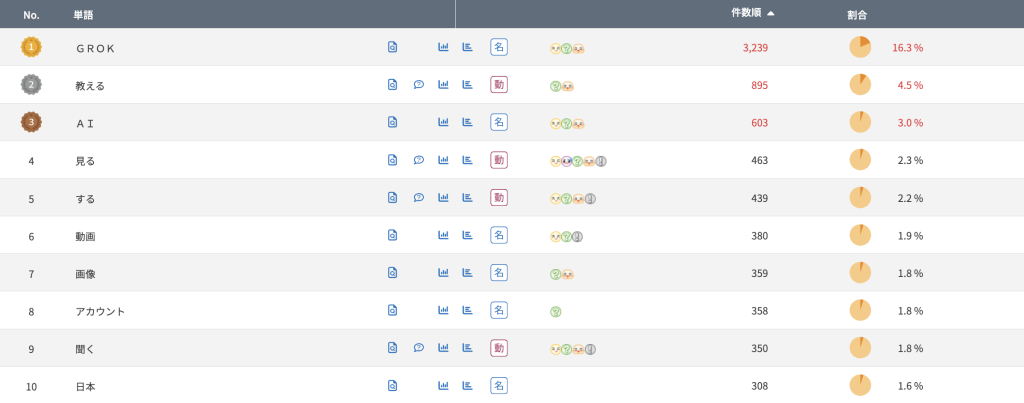
Task: Toggle the sort arrow beside 件数順
Action: coord(771,14)
